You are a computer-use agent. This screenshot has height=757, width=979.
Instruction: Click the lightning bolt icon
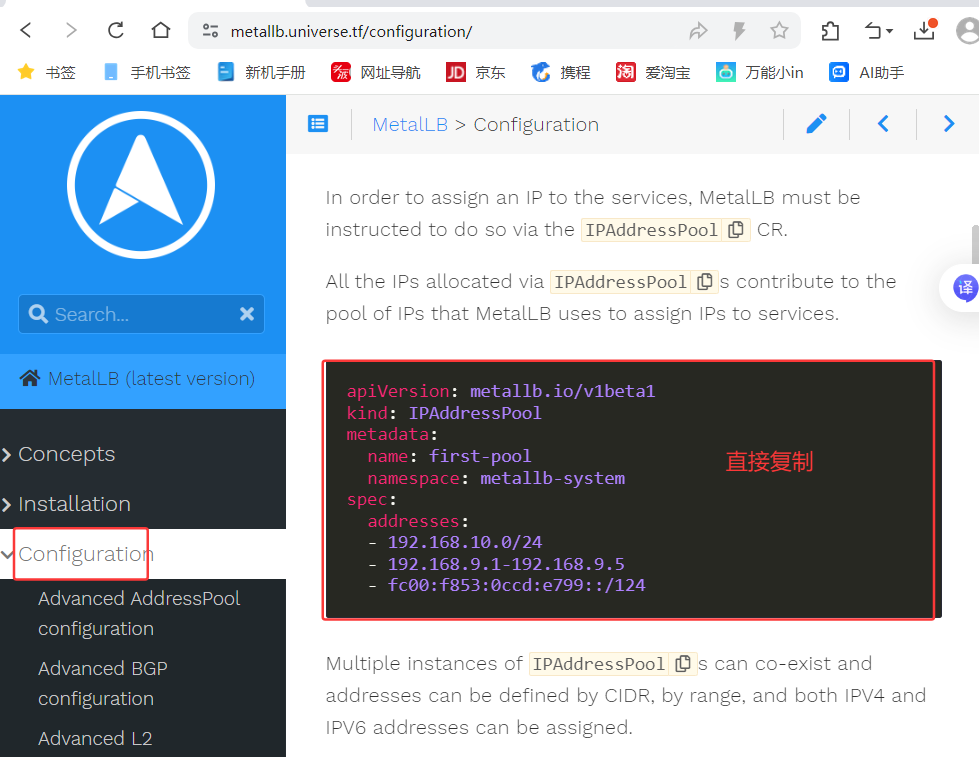(739, 31)
